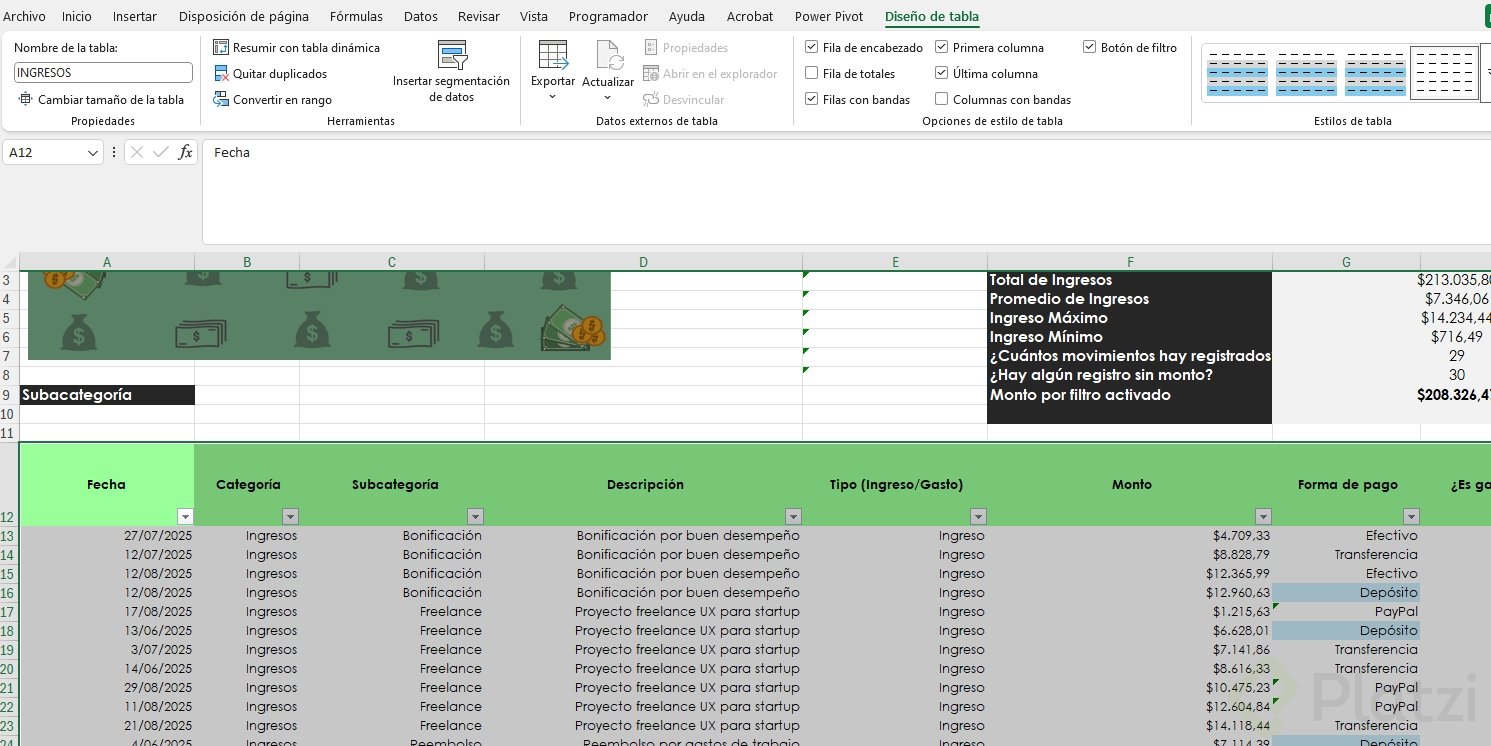Open the Archivo menu
Viewport: 1491px width, 746px height.
pyautogui.click(x=24, y=16)
